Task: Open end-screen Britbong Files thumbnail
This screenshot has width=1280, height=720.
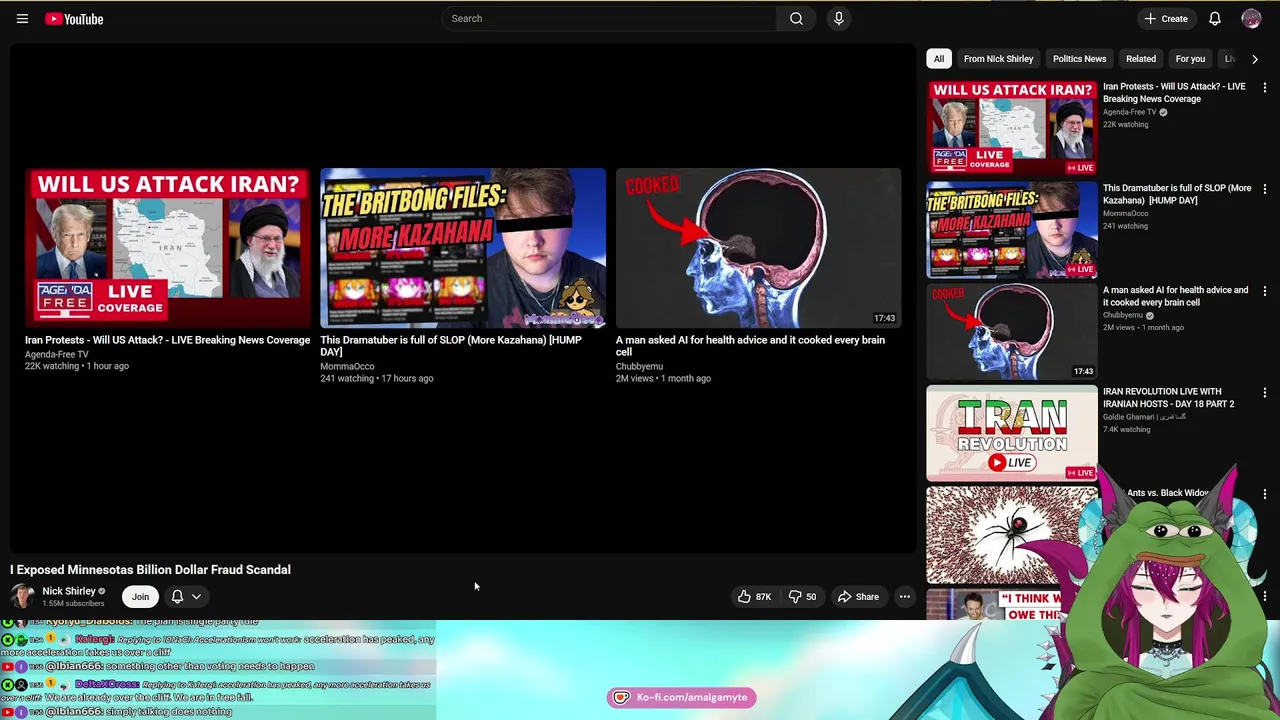Action: click(463, 248)
